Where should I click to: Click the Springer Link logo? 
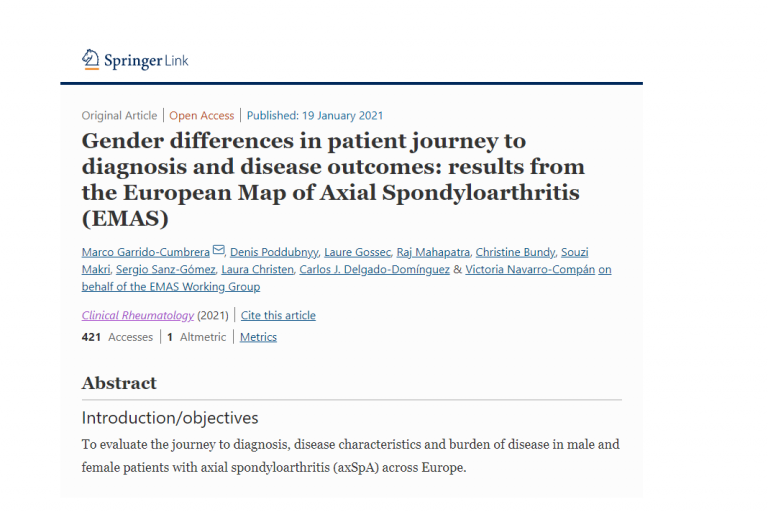(135, 60)
